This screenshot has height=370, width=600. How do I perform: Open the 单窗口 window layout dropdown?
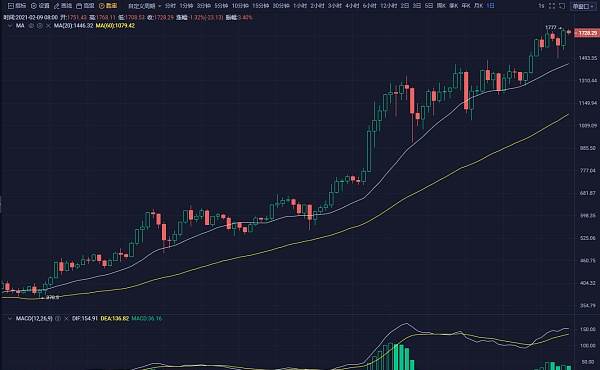583,6
